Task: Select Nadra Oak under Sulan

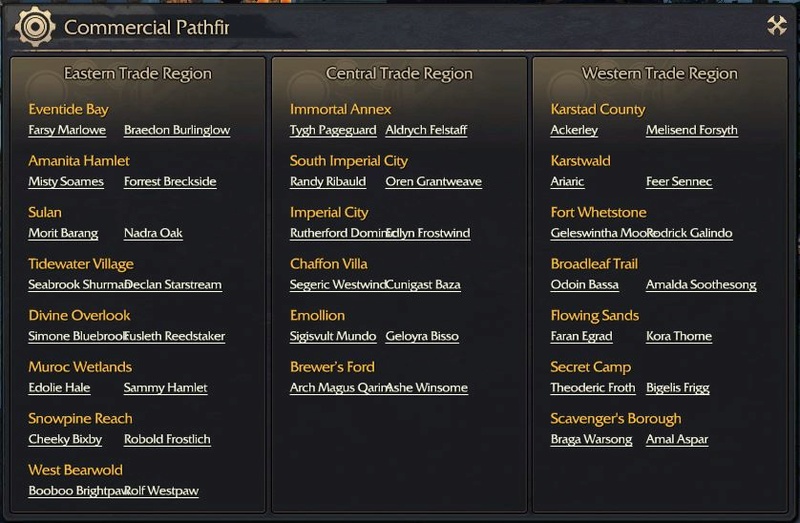Action: [x=153, y=233]
